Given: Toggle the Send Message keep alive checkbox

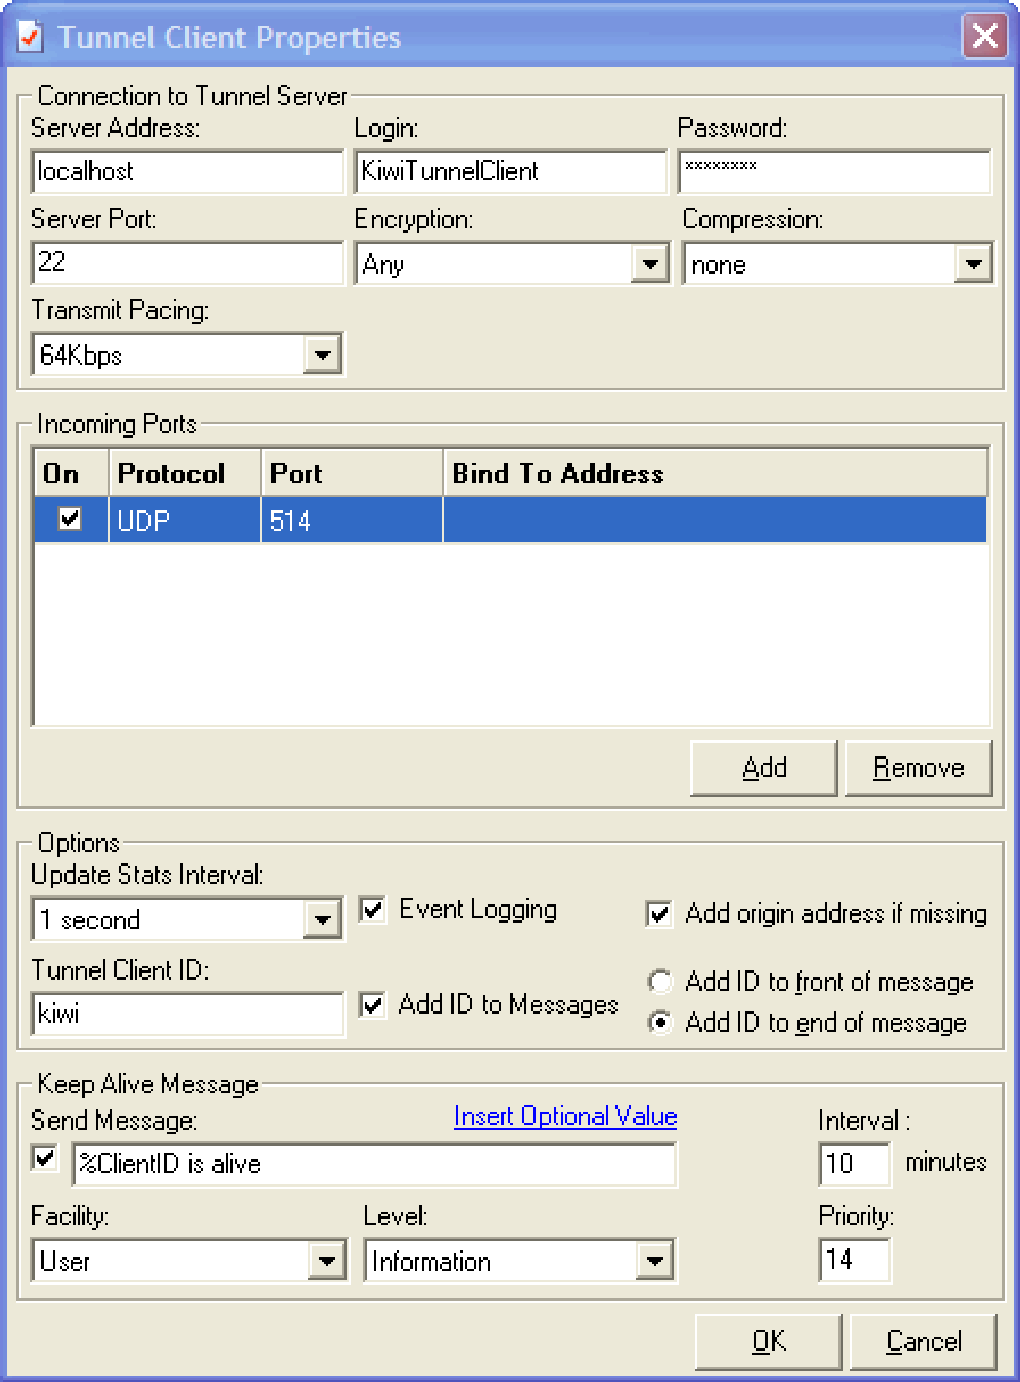Looking at the screenshot, I should coord(45,1158).
